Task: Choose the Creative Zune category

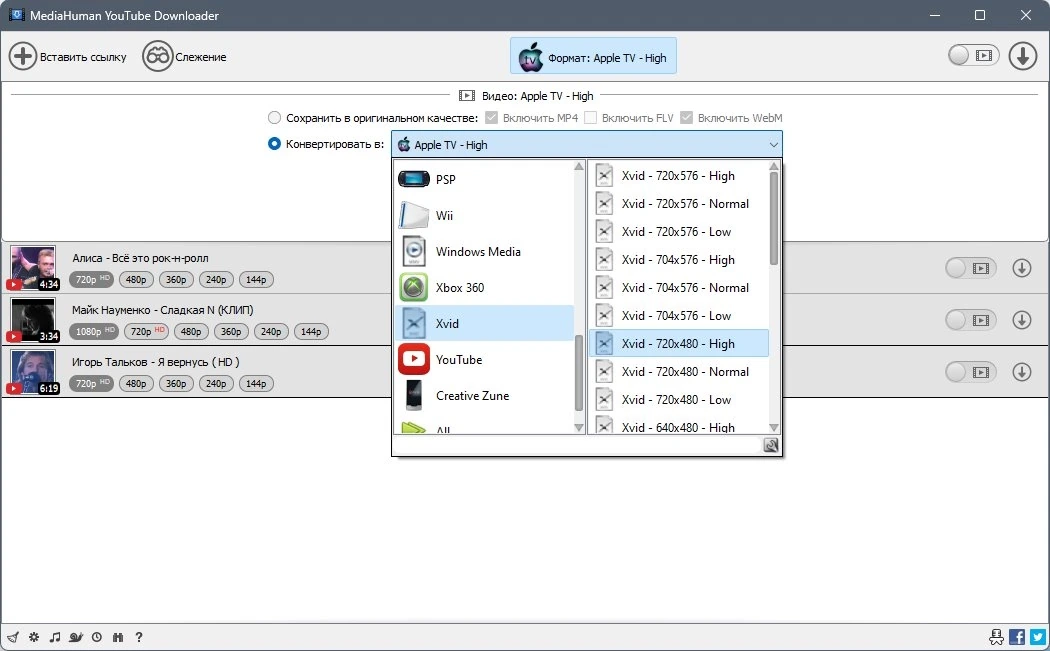Action: point(483,396)
